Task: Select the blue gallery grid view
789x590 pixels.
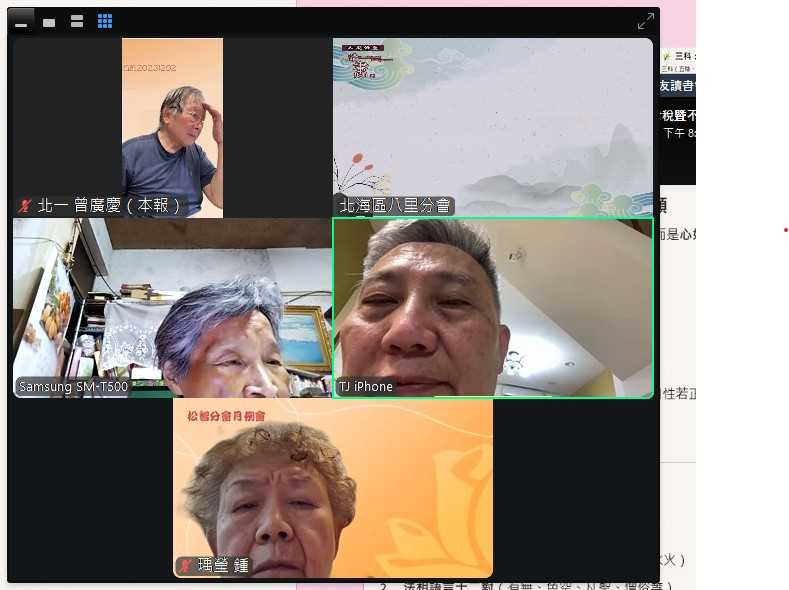Action: point(105,21)
